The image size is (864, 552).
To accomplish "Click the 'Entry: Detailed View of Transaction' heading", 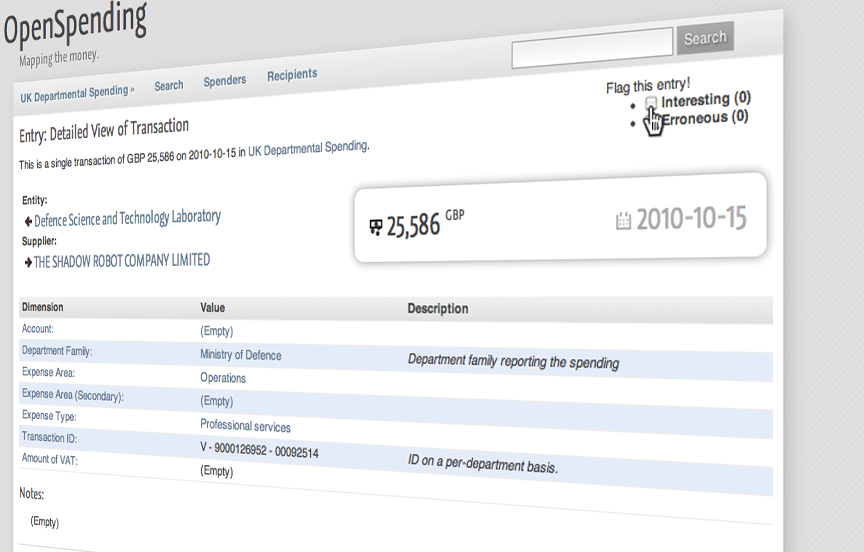I will point(104,130).
